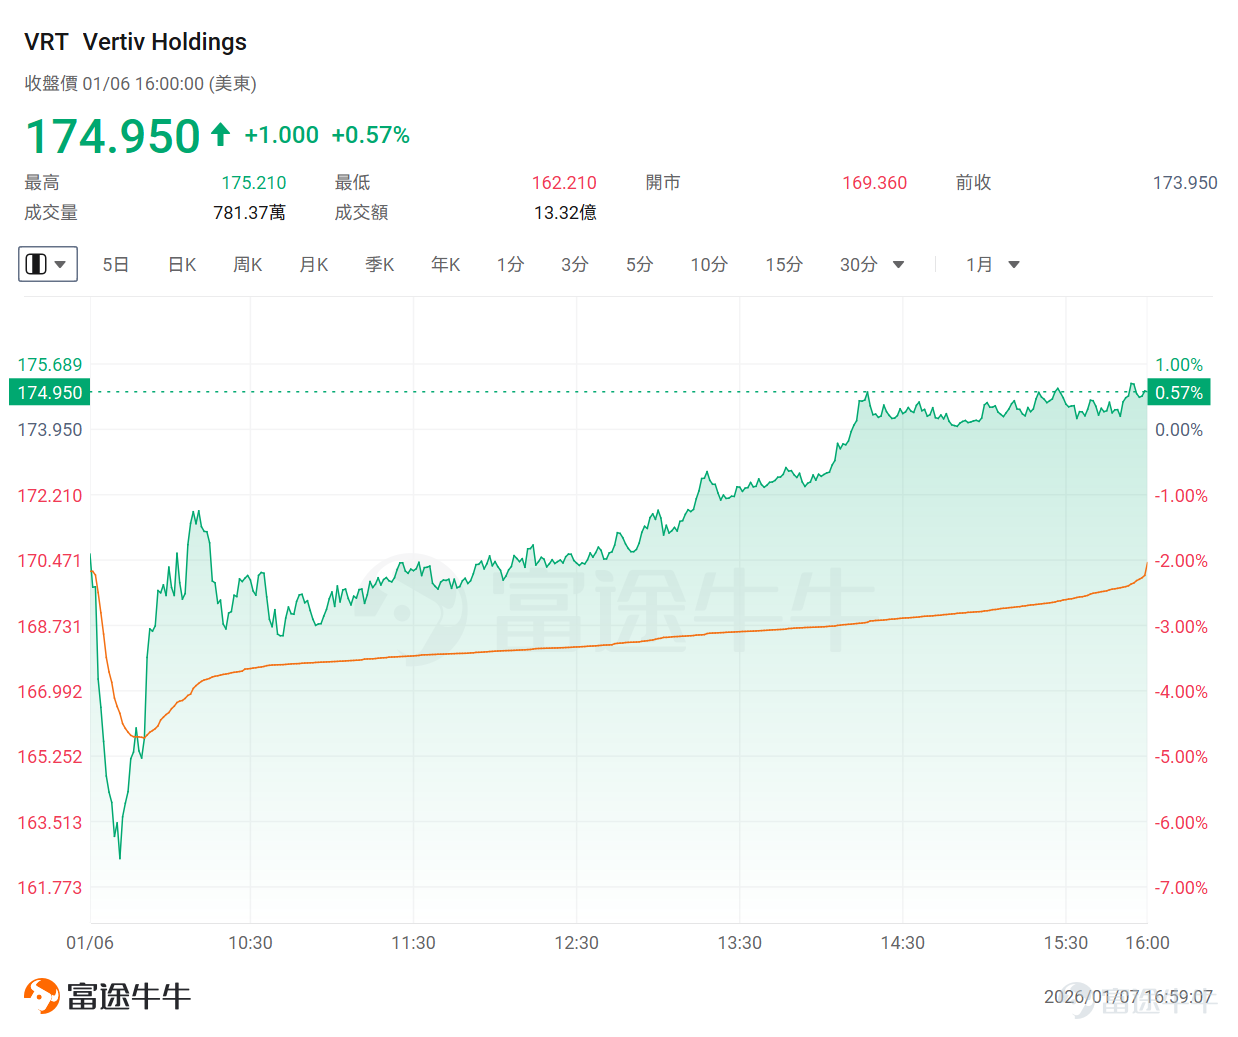Click the 成交額 value 13.32億
The height and width of the screenshot is (1037, 1238).
(565, 213)
